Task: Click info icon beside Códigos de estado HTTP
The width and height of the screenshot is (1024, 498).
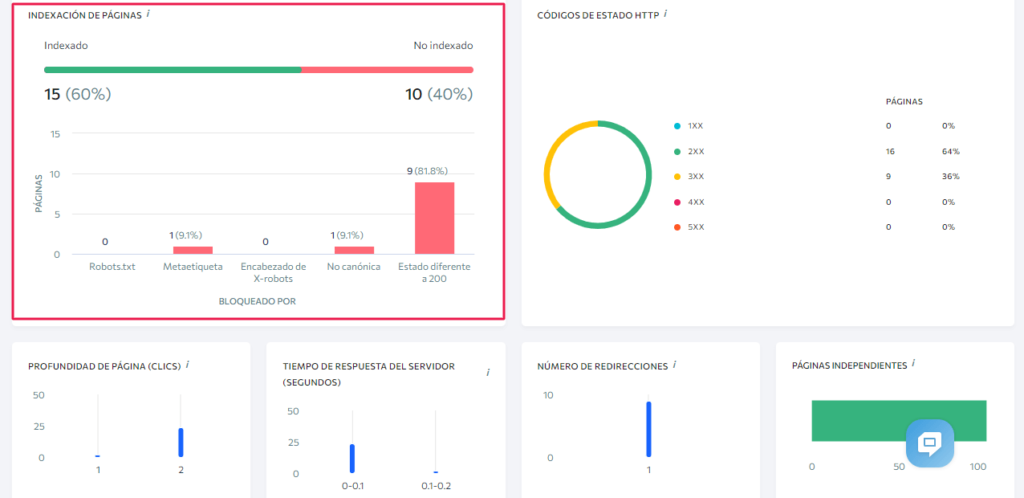Action: click(x=665, y=13)
